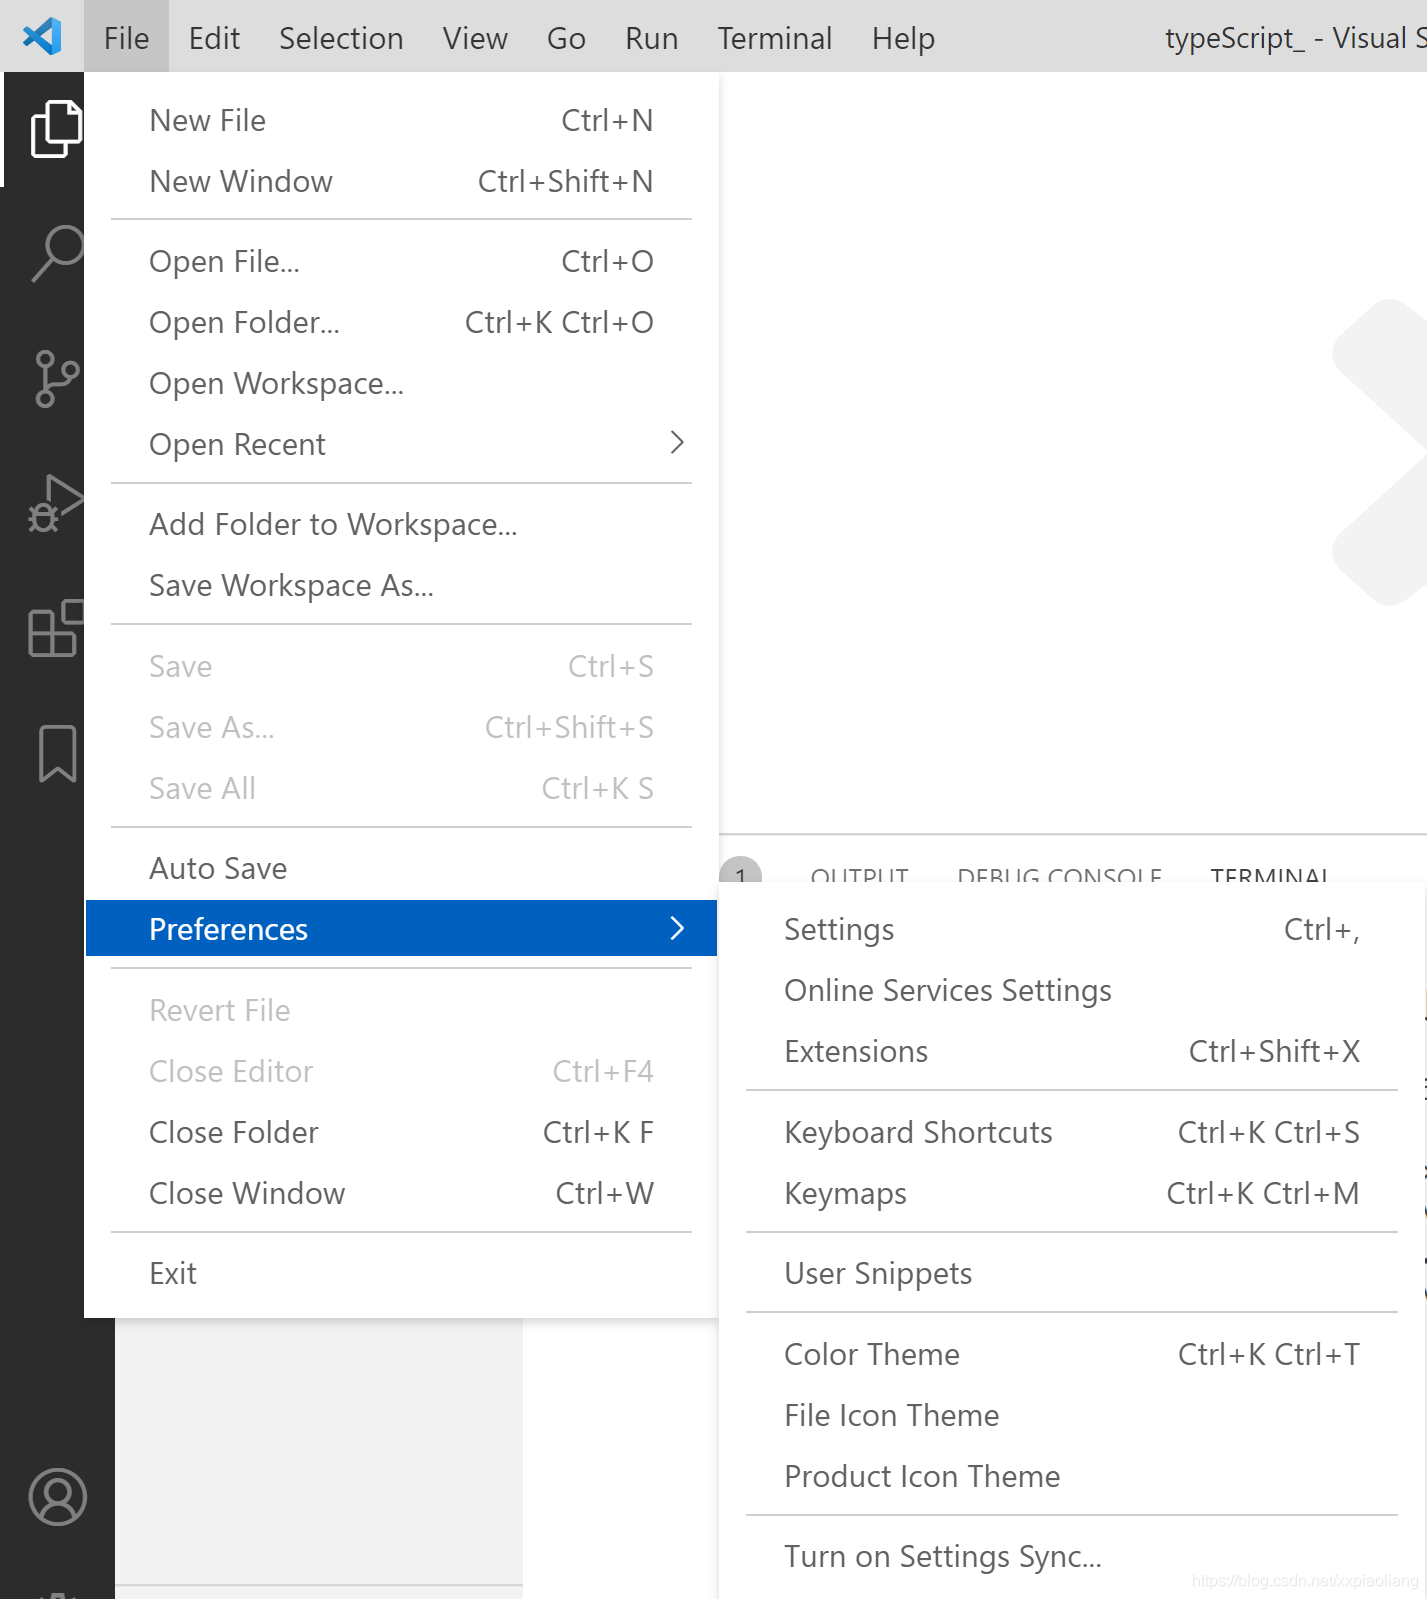Select Exit from File menu
Image resolution: width=1427 pixels, height=1599 pixels.
point(401,1273)
